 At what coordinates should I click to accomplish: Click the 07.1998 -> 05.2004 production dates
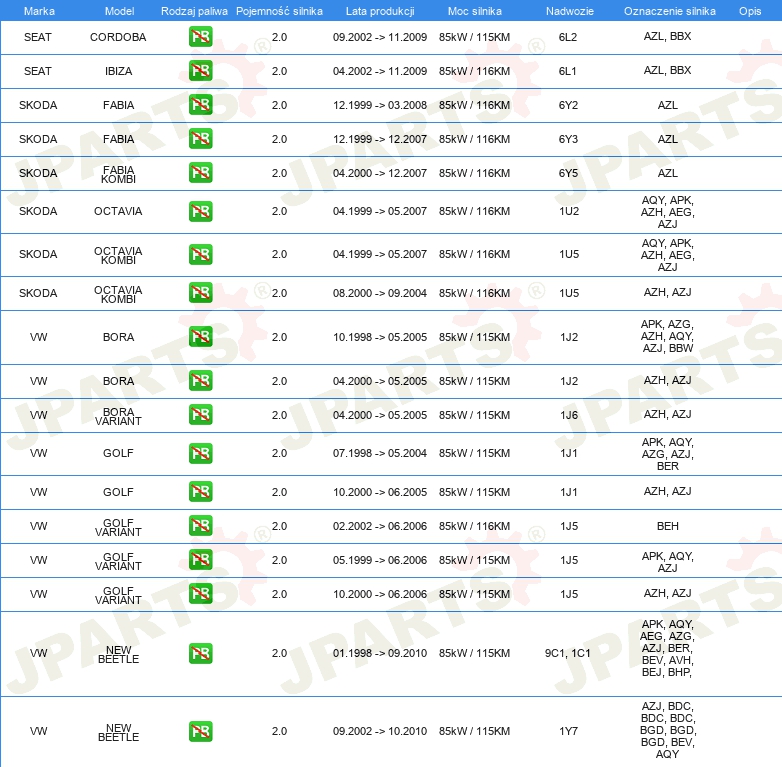(380, 453)
